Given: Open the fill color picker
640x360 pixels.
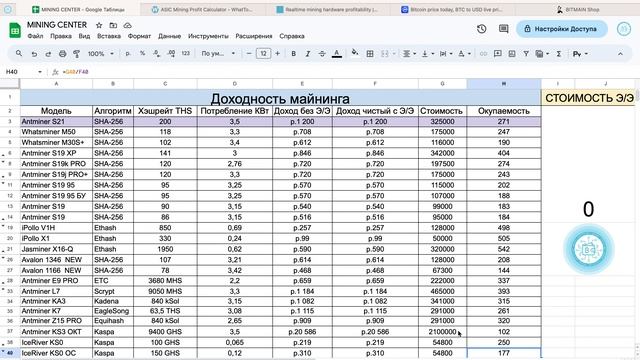Looking at the screenshot, I should click(355, 53).
